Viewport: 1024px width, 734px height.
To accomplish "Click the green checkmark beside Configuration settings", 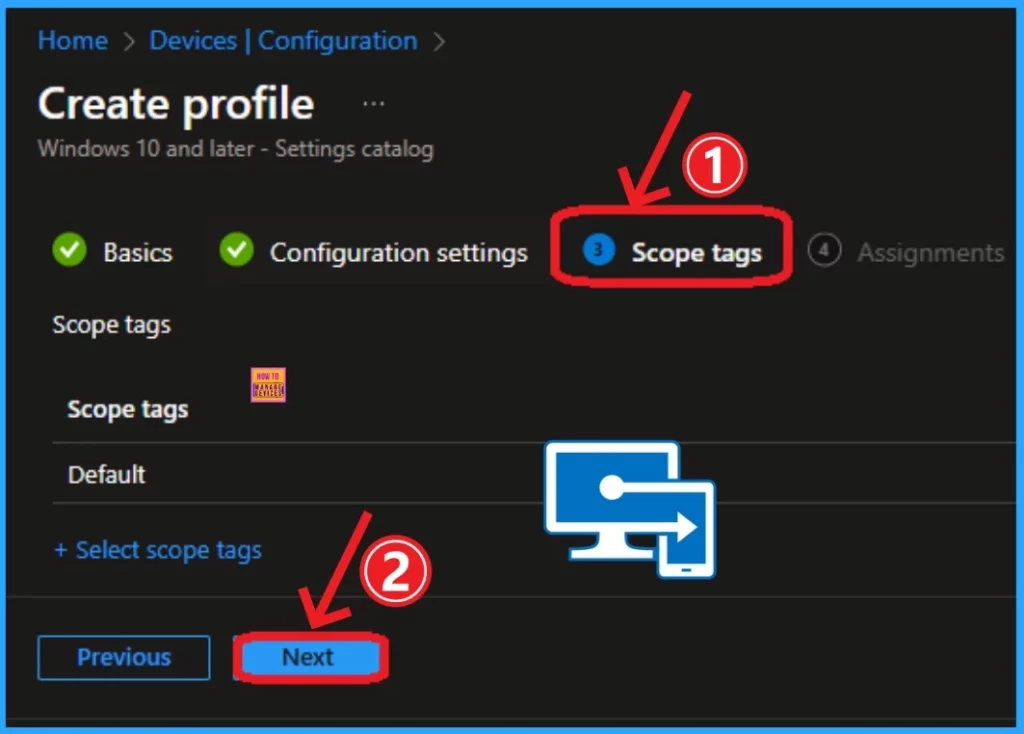I will pos(236,250).
